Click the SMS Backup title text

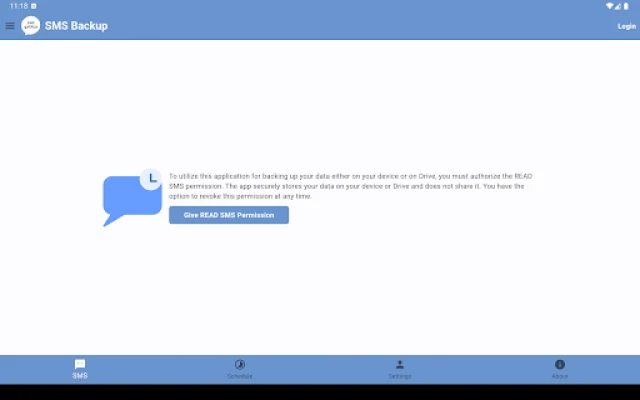tap(76, 26)
